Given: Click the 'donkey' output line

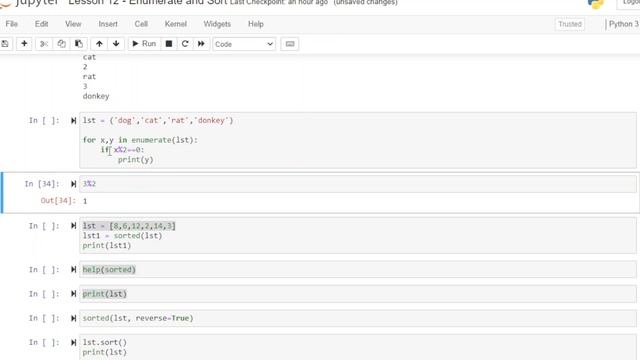Looking at the screenshot, I should tap(96, 96).
